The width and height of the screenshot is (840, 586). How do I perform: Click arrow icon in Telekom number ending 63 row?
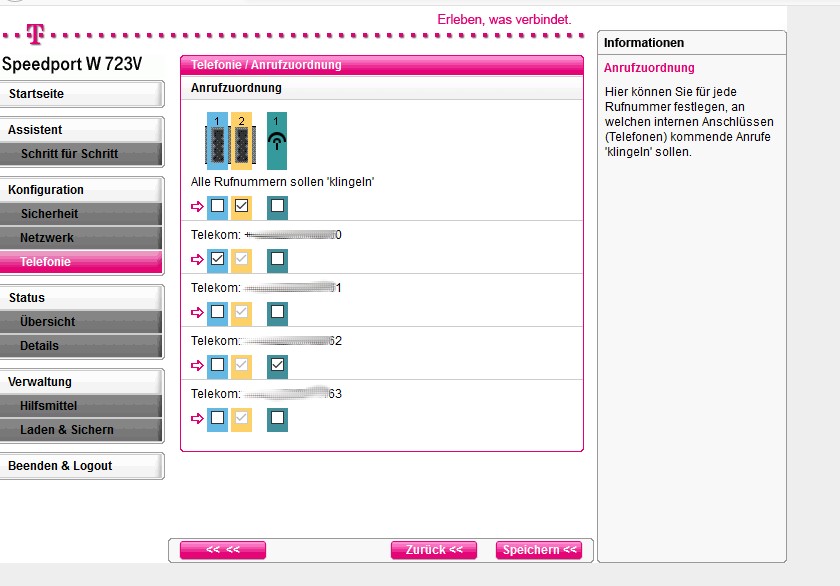tap(197, 418)
